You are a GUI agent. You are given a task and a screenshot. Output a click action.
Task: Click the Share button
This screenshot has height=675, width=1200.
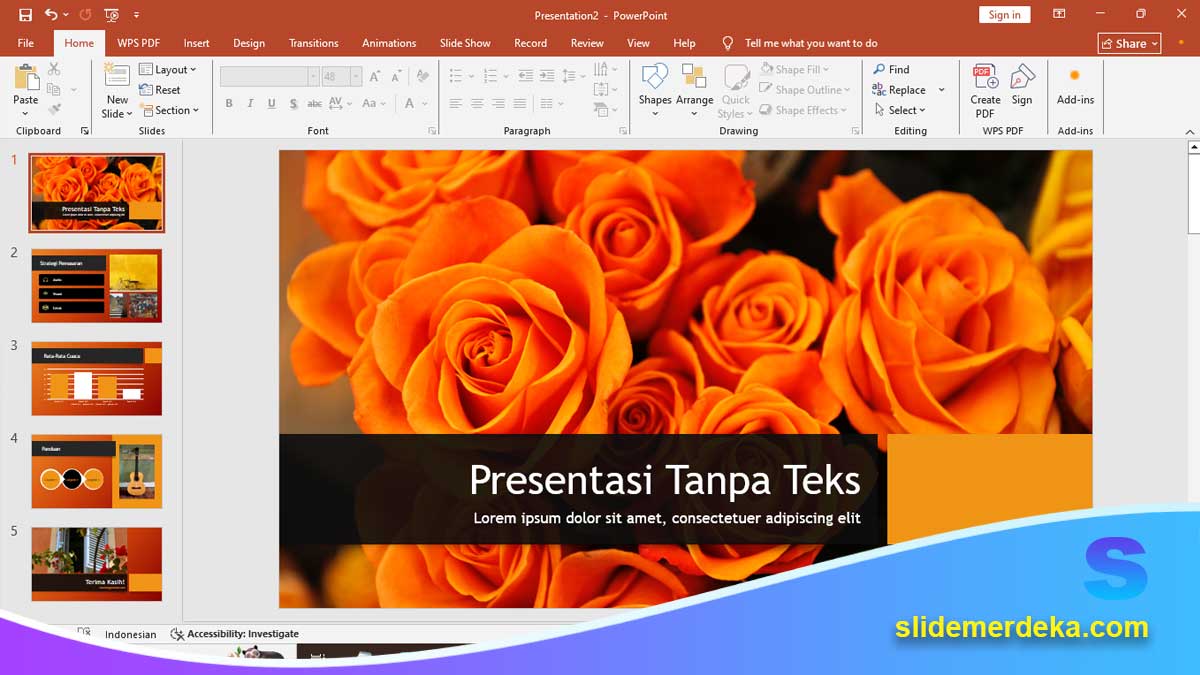coord(1129,43)
